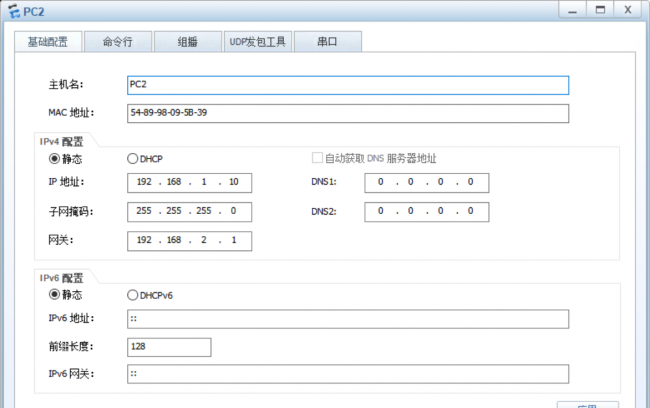
Task: Open the 基础配置 tab
Action: click(48, 41)
